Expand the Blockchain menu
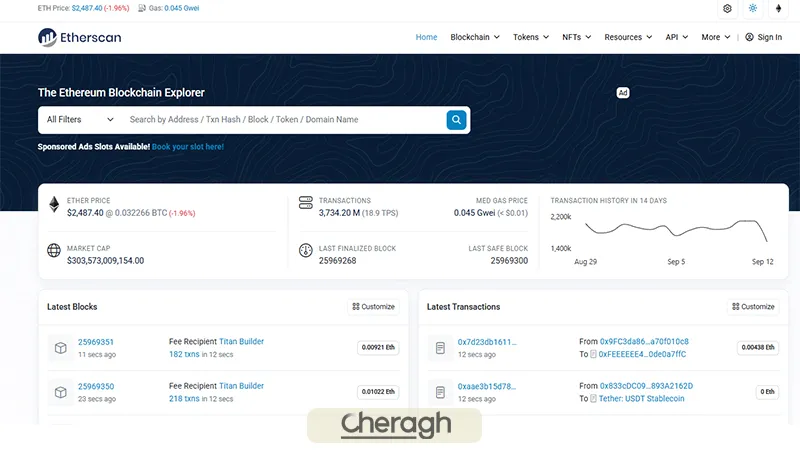800x450 pixels. (475, 37)
